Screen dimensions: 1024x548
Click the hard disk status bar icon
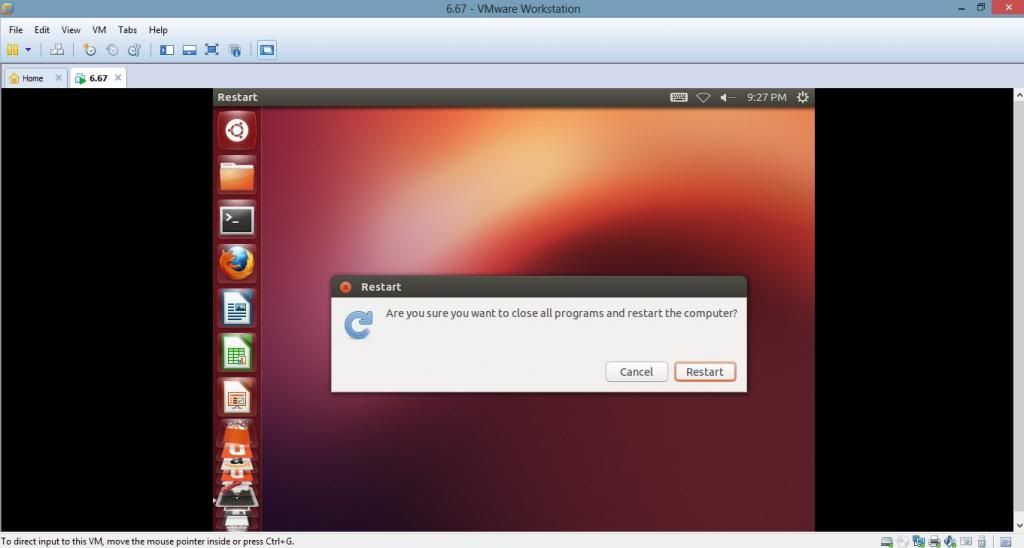pyautogui.click(x=887, y=541)
